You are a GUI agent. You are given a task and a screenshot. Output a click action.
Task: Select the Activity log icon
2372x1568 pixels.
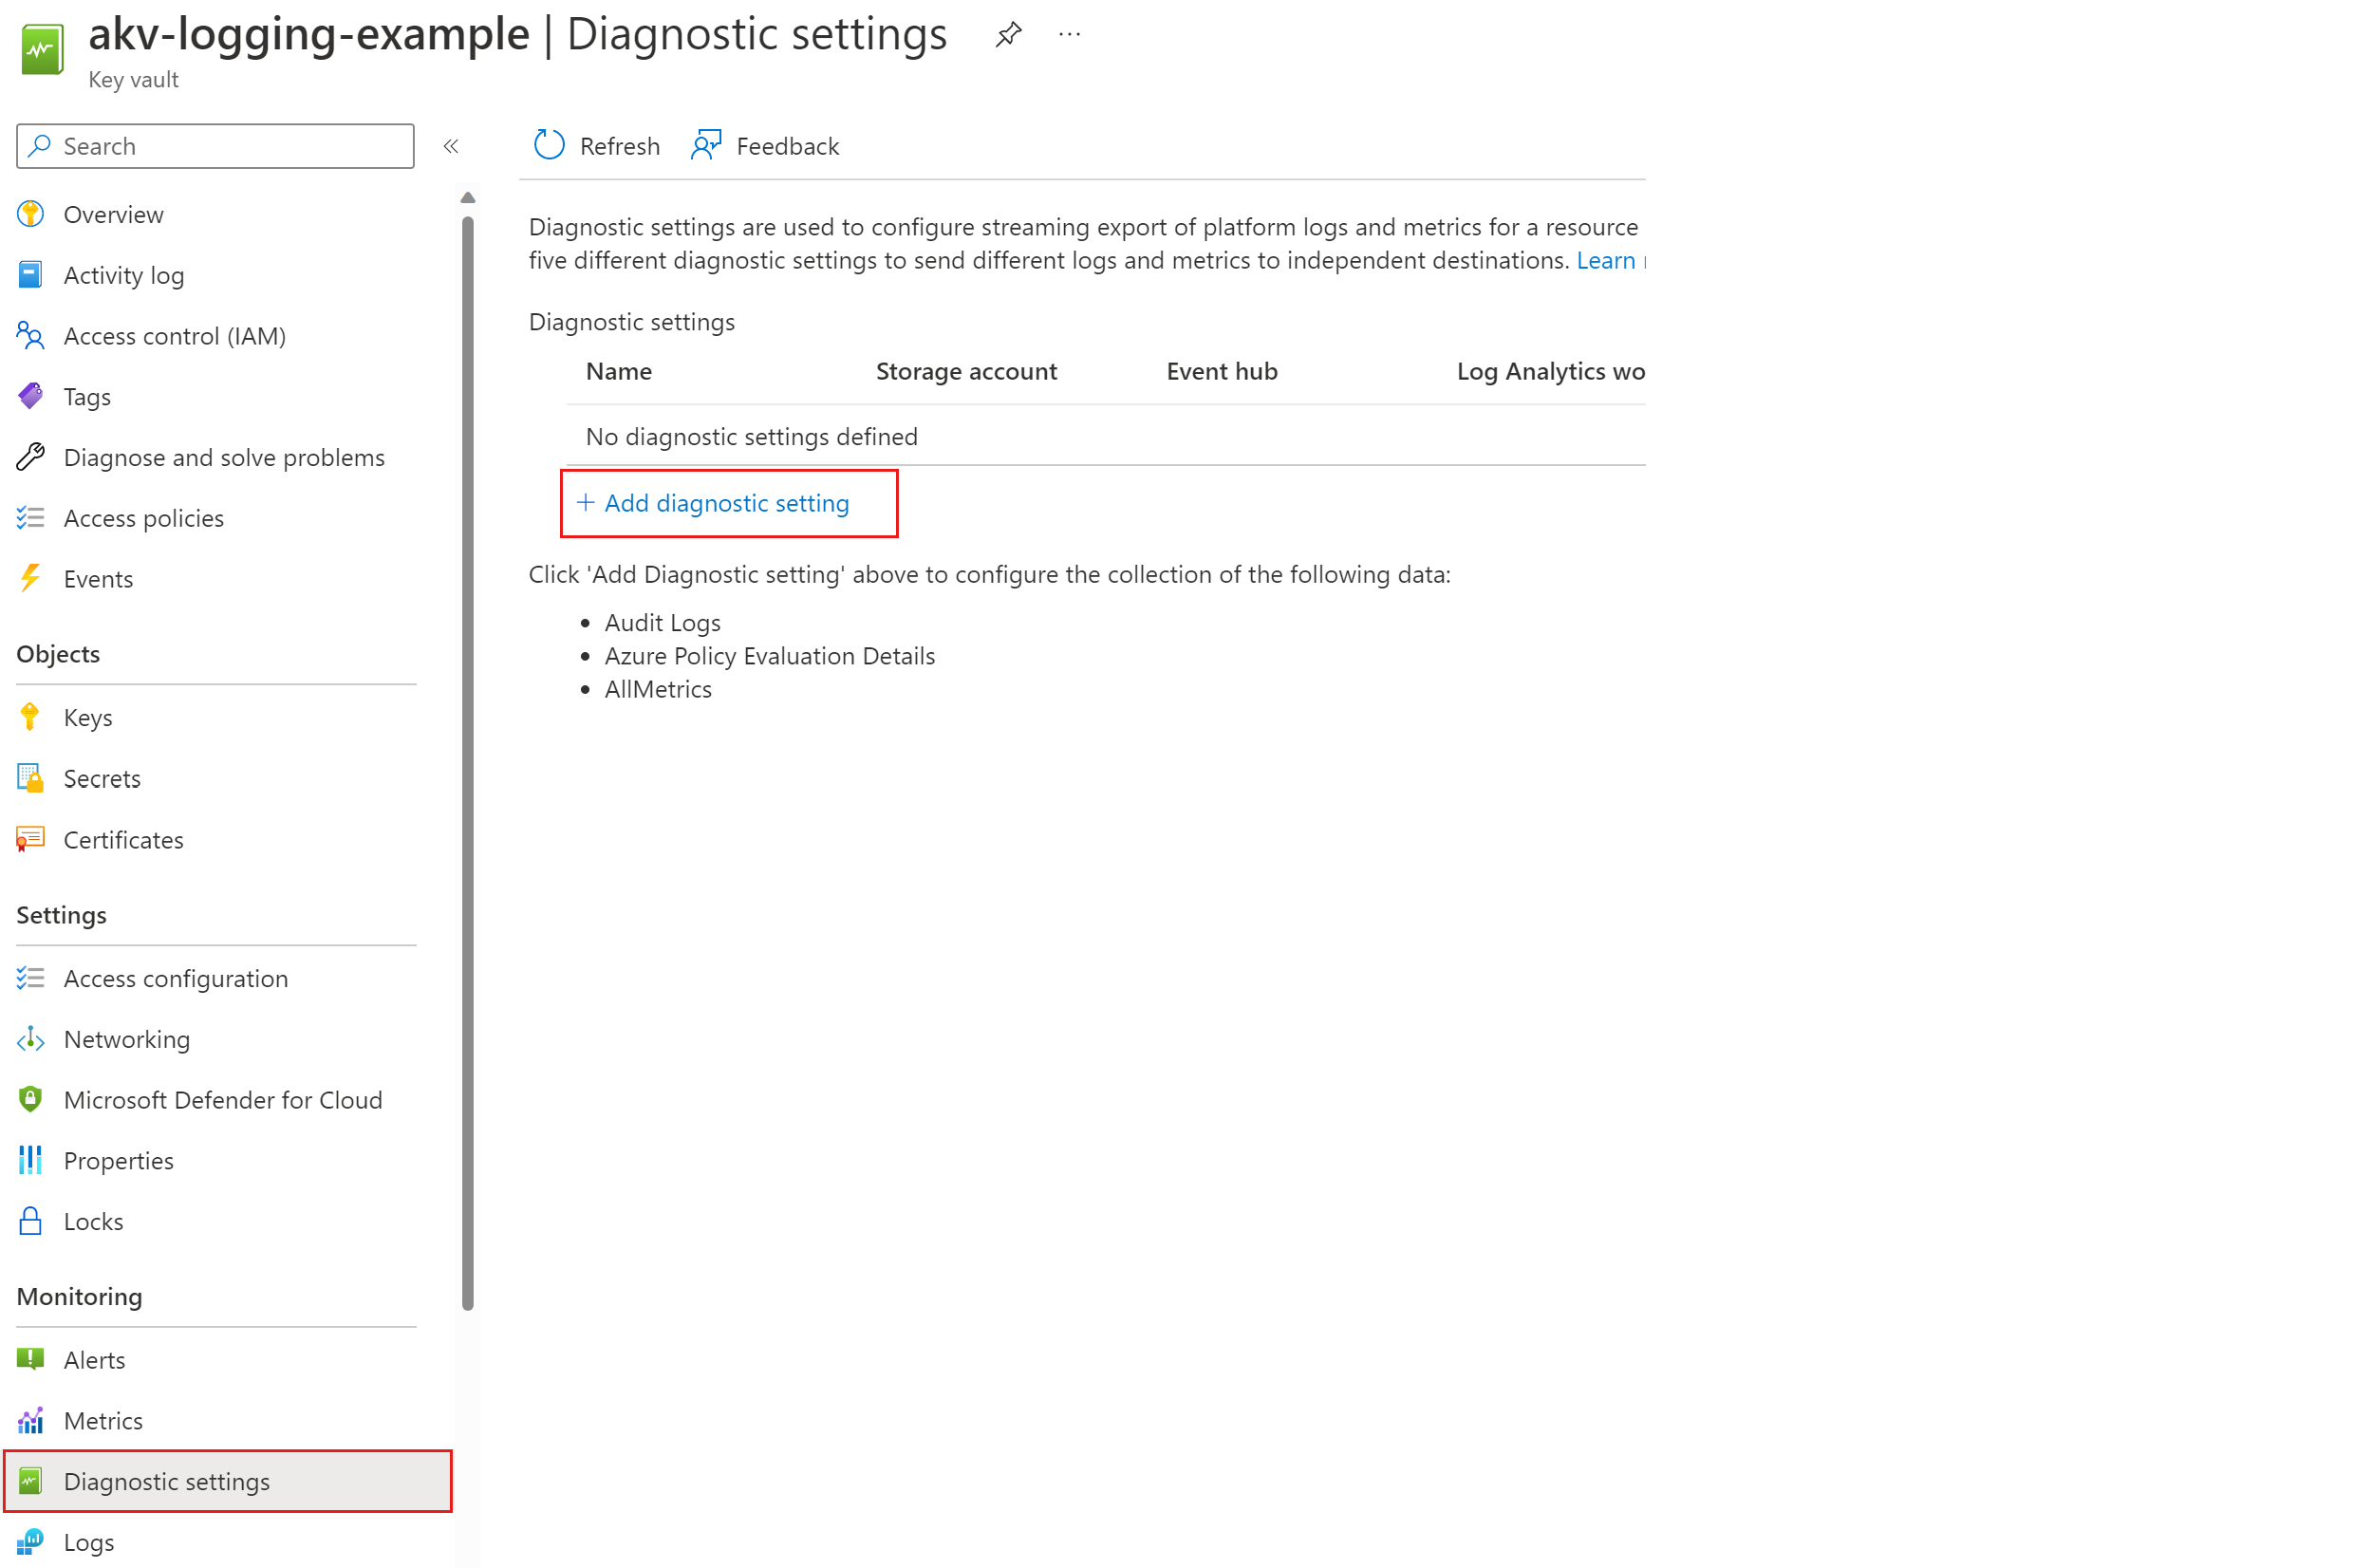click(x=31, y=274)
